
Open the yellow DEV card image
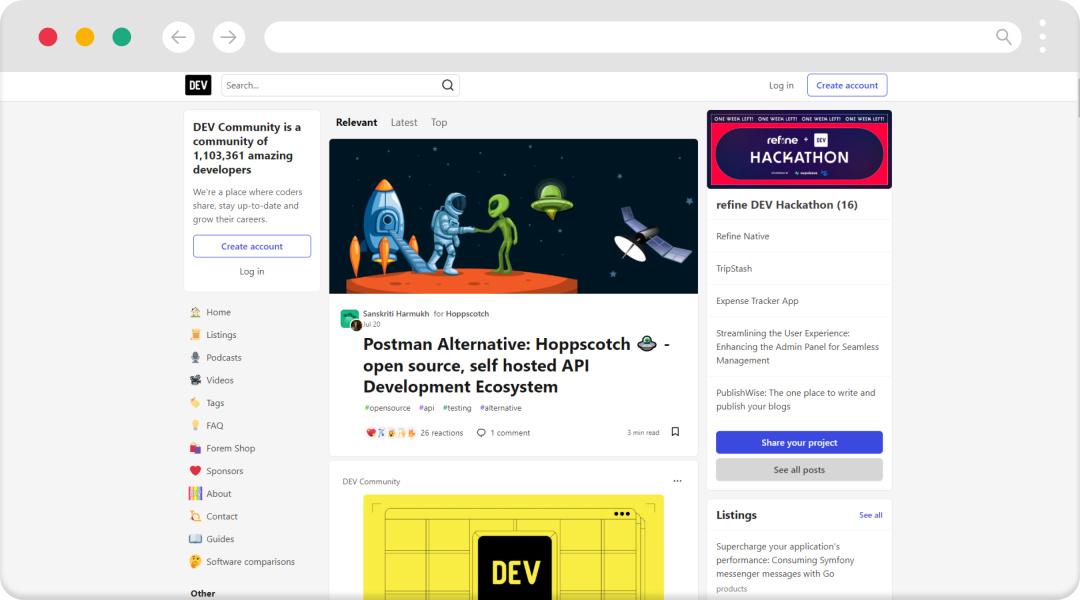[513, 547]
